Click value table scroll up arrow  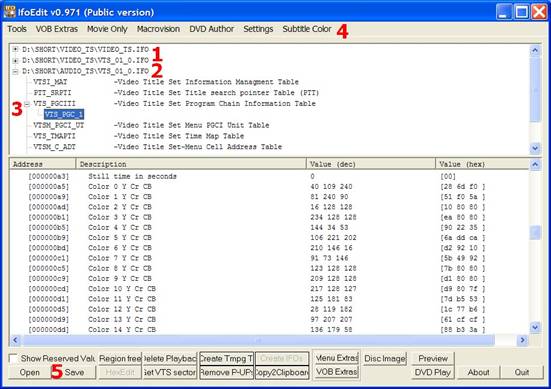(x=535, y=164)
